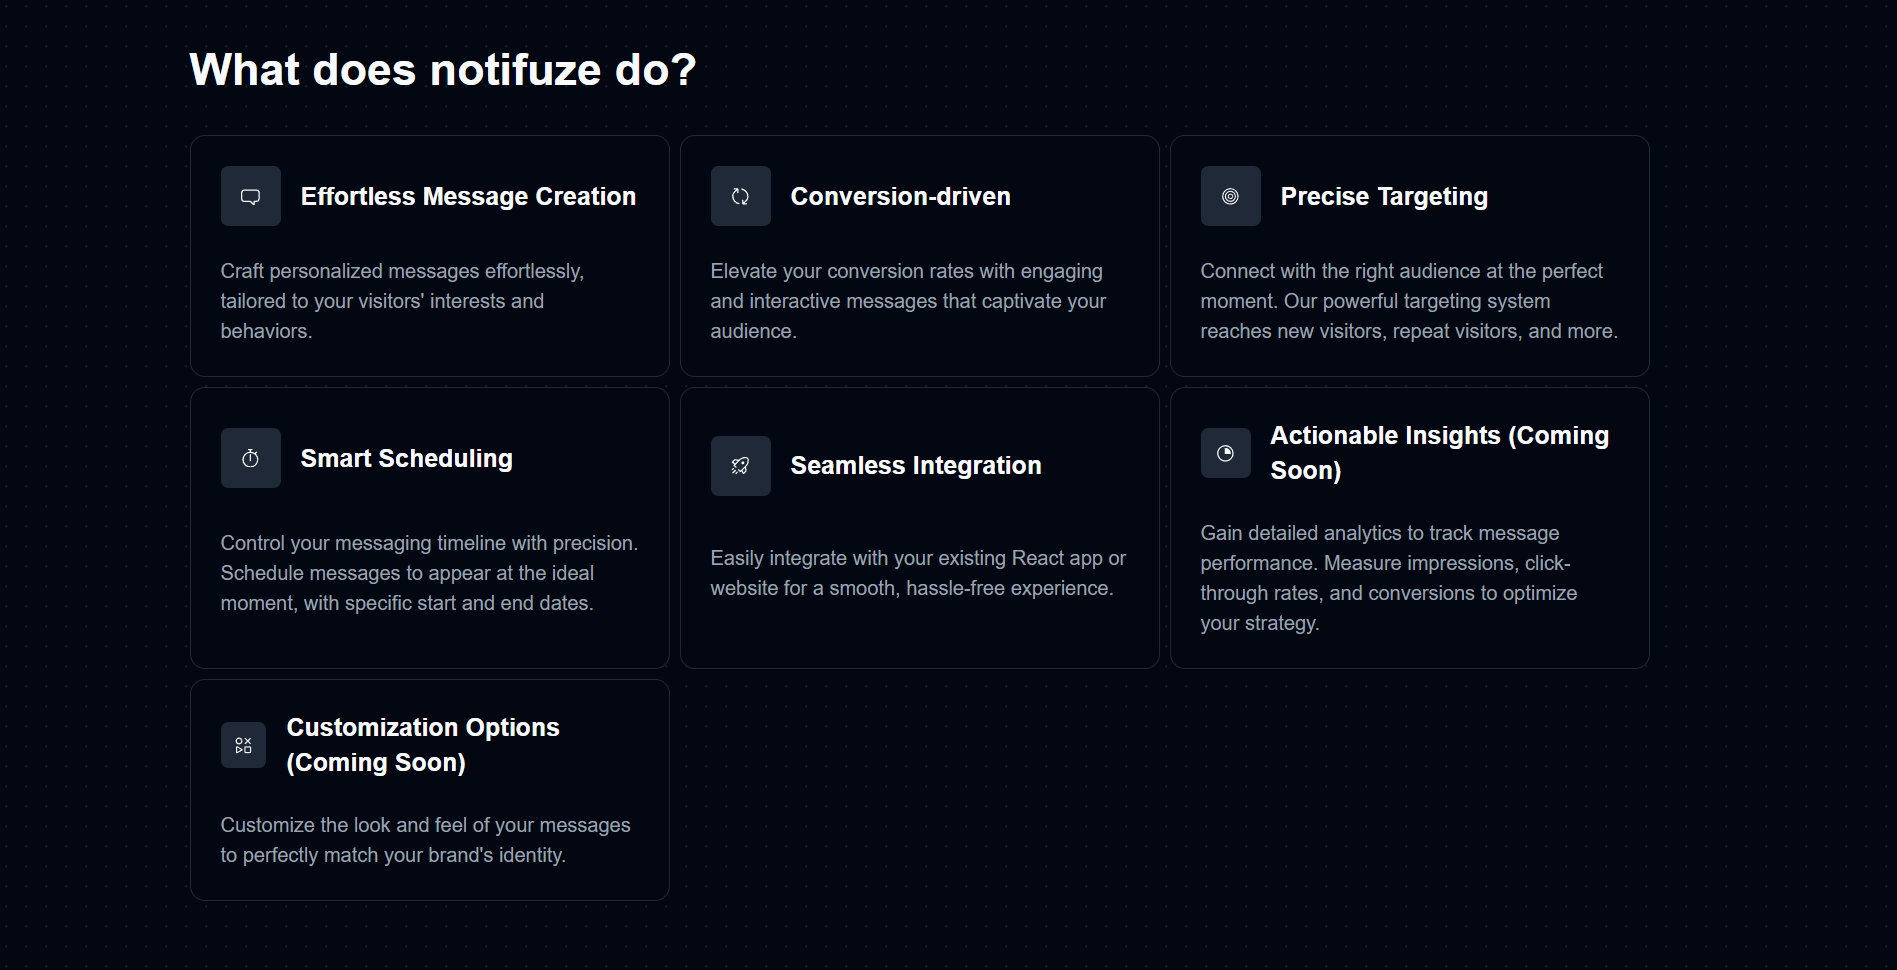Click the Actionable Insights pie chart icon
Viewport: 1897px width, 970px height.
(x=1226, y=453)
